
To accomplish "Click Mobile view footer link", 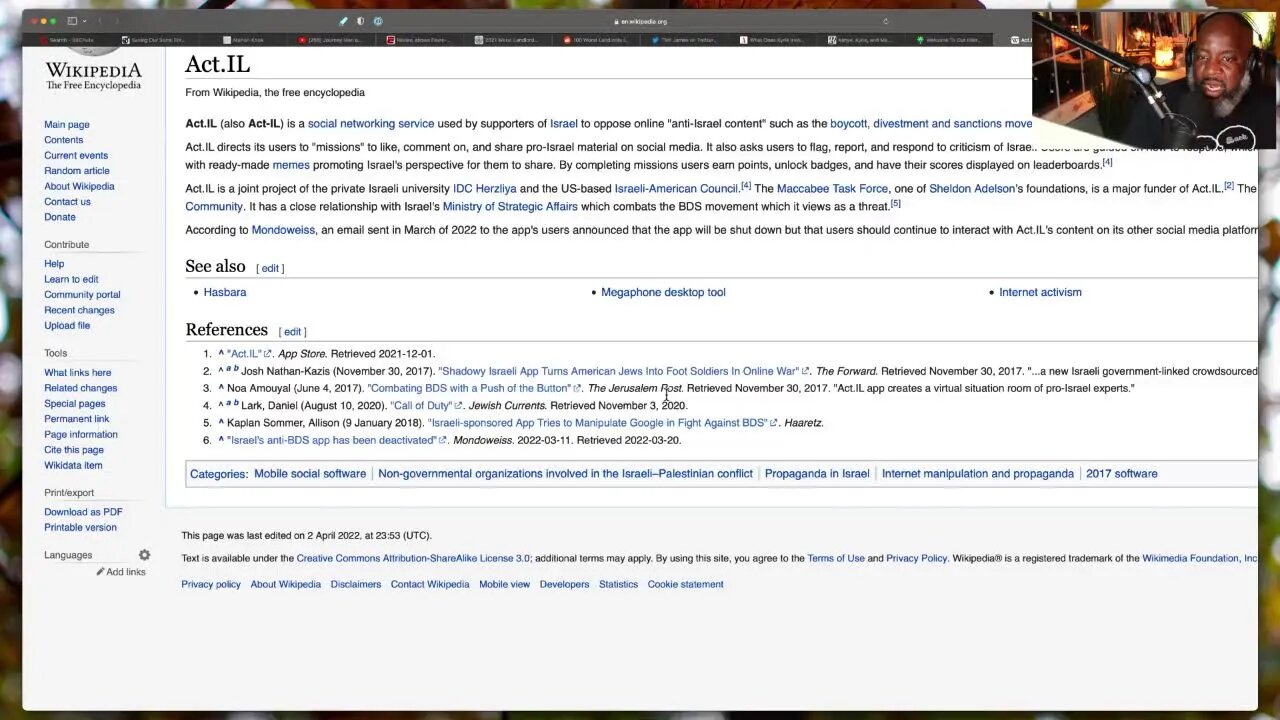I will pos(504,584).
